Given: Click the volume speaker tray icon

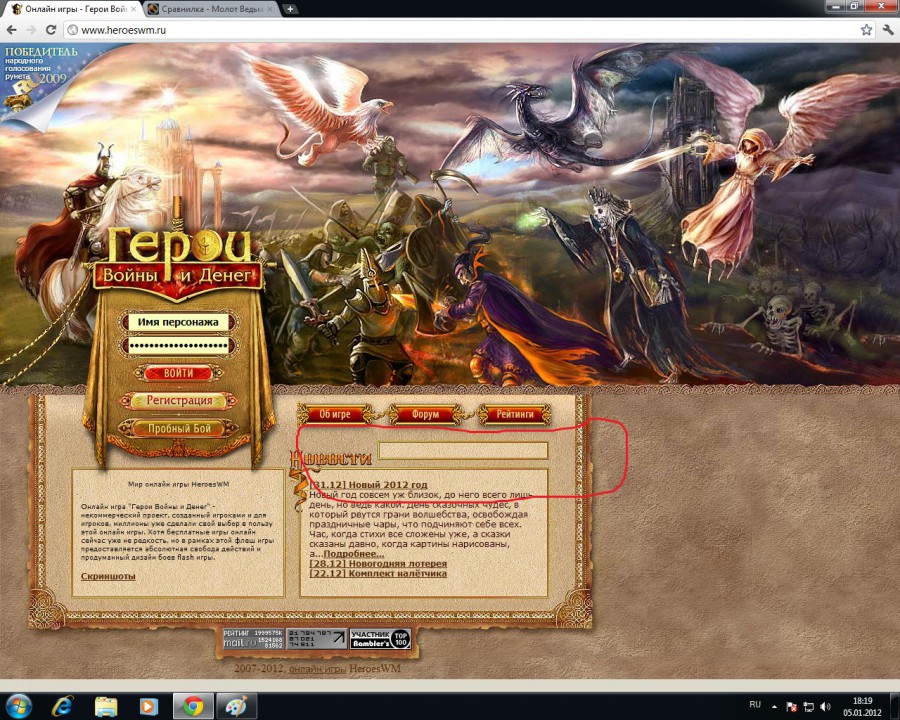Looking at the screenshot, I should coord(825,706).
